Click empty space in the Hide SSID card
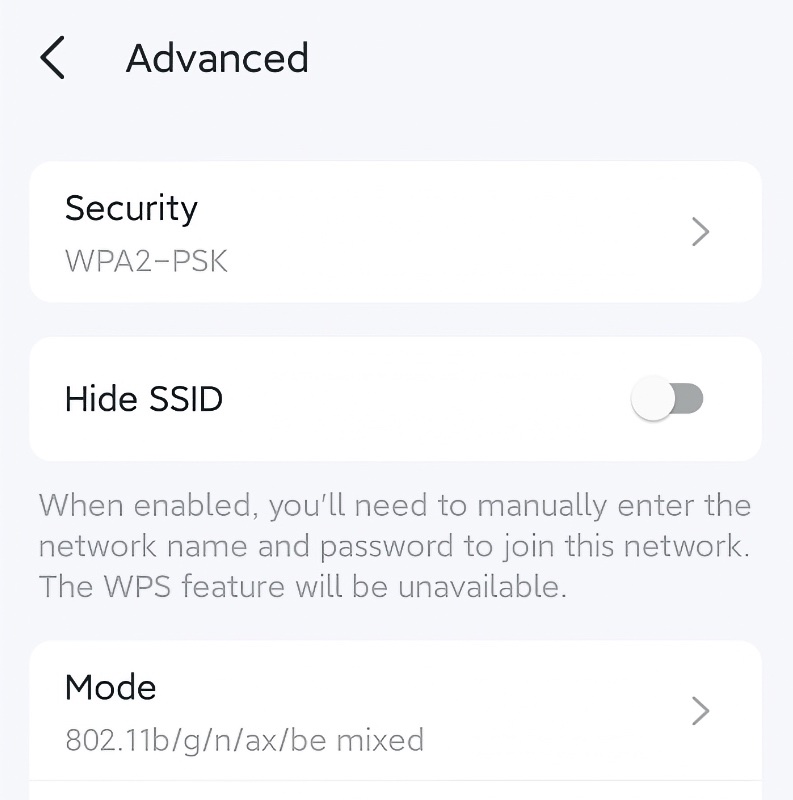Viewport: 793px width, 800px height. coord(420,400)
